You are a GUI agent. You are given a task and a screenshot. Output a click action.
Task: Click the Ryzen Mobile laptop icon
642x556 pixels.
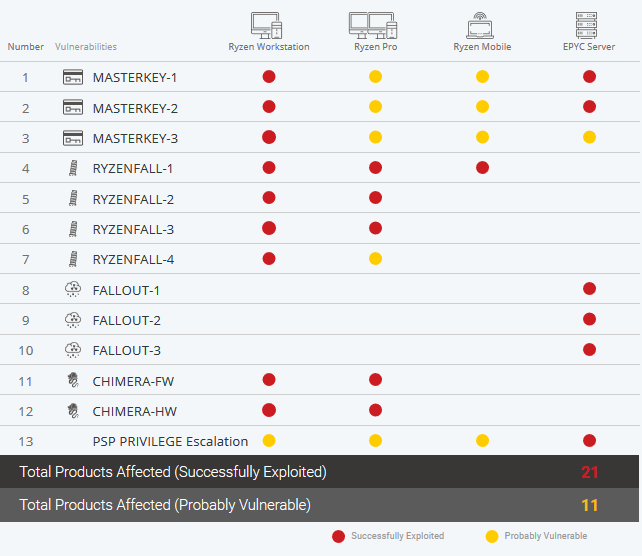pos(480,25)
